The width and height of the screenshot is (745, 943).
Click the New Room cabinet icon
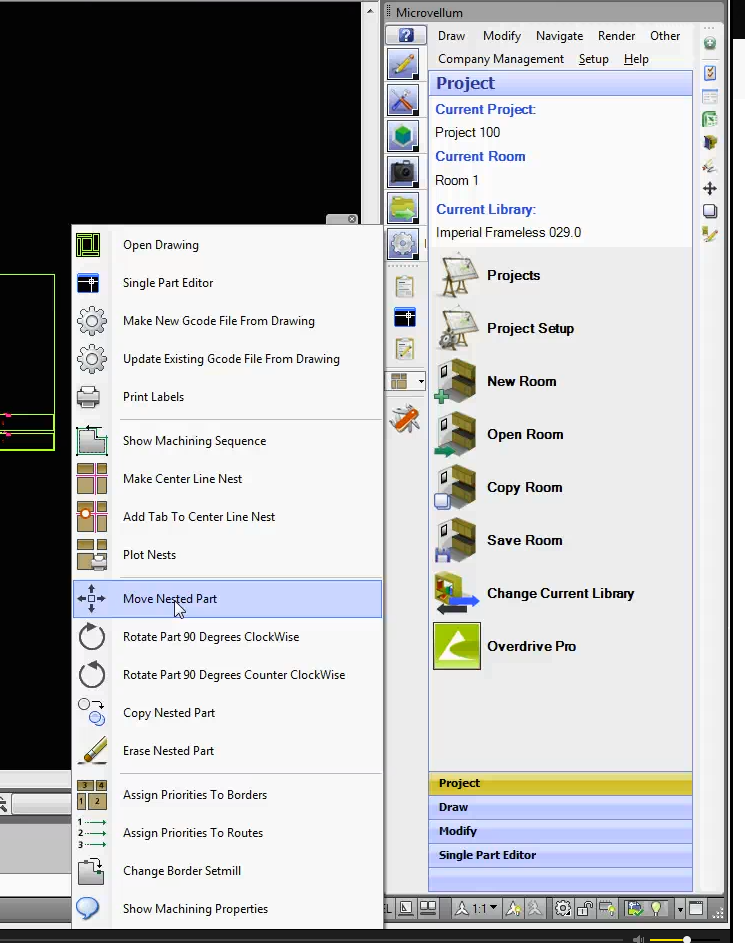pyautogui.click(x=455, y=381)
